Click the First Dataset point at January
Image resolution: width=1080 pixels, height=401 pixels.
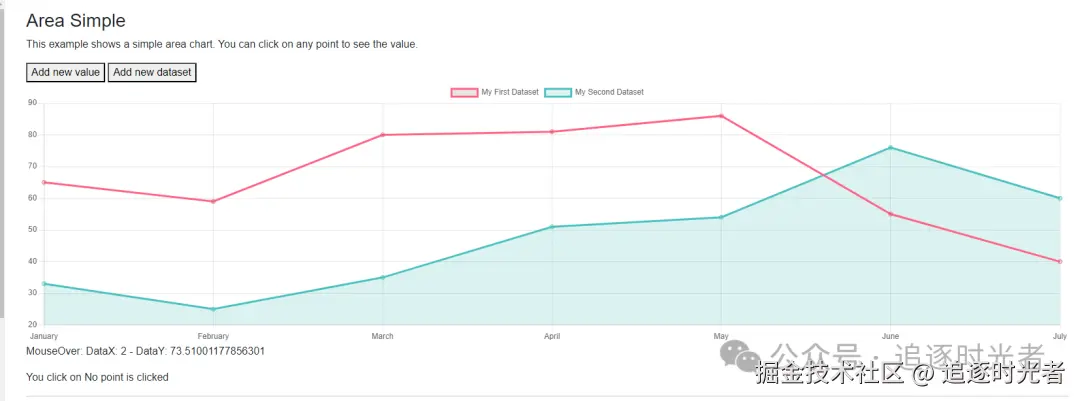pyautogui.click(x=44, y=182)
